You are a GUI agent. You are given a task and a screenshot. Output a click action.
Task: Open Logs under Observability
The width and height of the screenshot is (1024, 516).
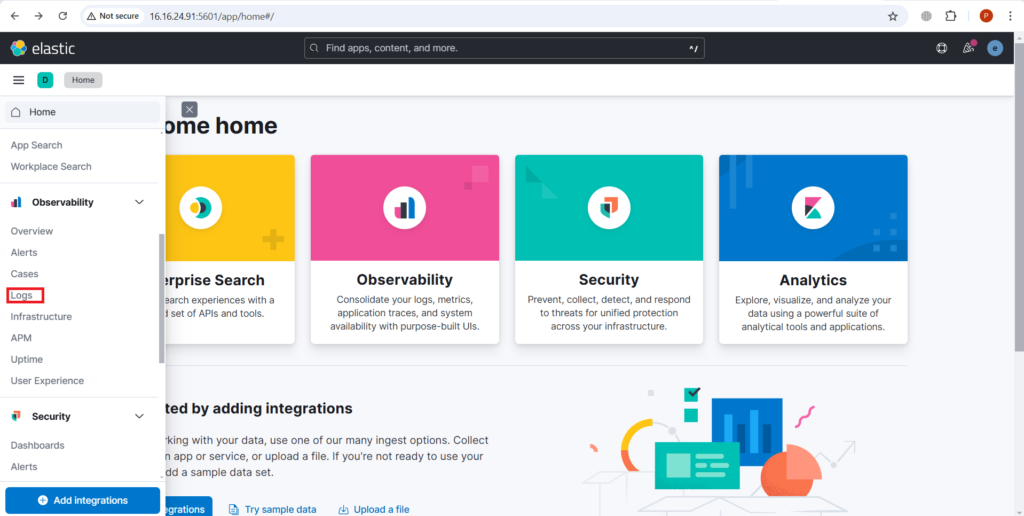[x=22, y=295]
